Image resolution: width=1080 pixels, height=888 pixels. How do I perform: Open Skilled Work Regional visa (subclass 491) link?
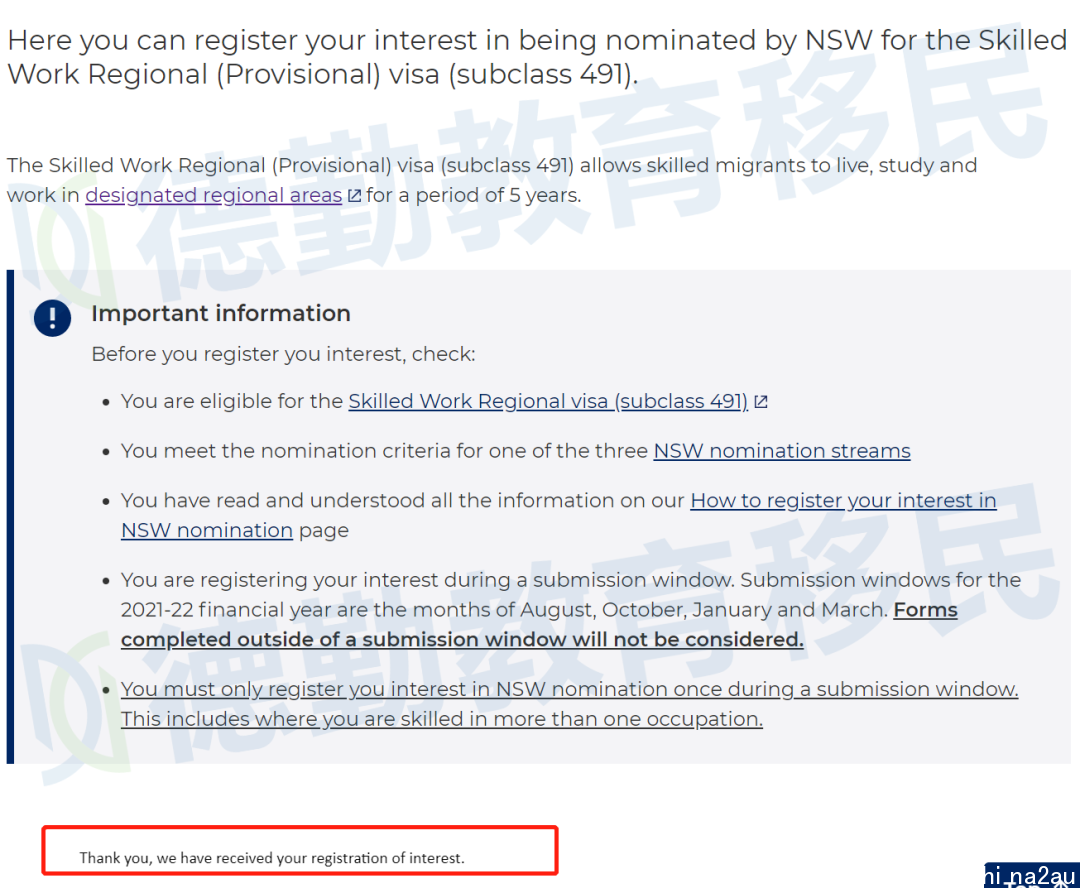(x=548, y=401)
